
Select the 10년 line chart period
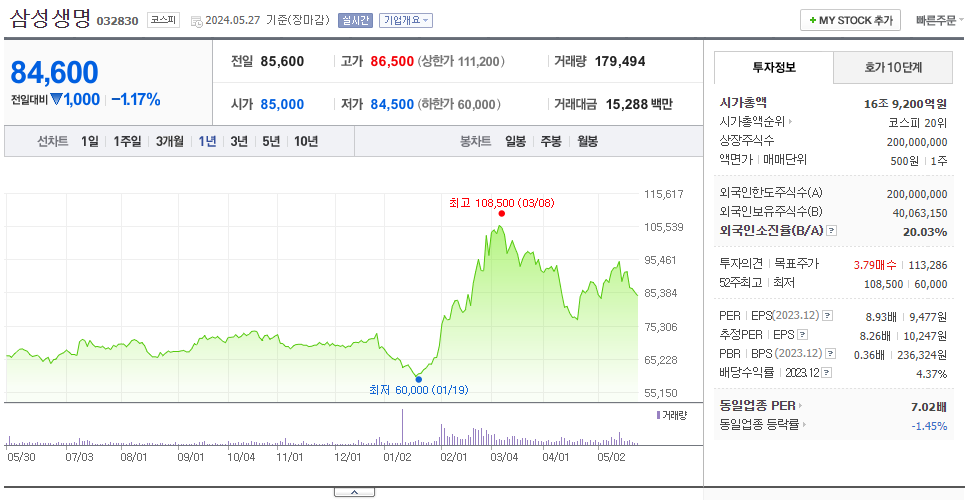point(306,141)
